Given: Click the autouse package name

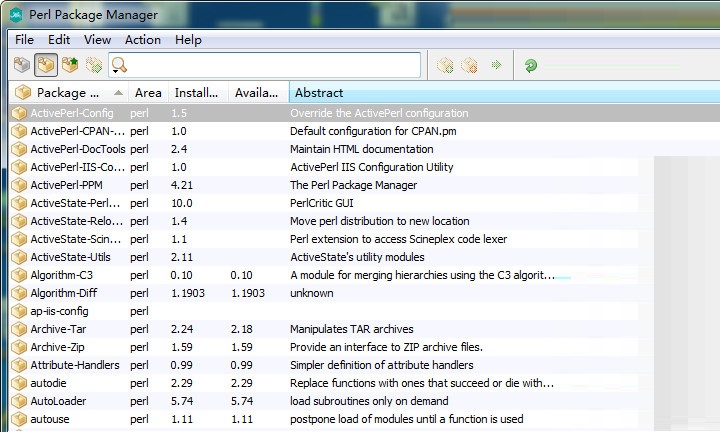Looking at the screenshot, I should [x=50, y=419].
